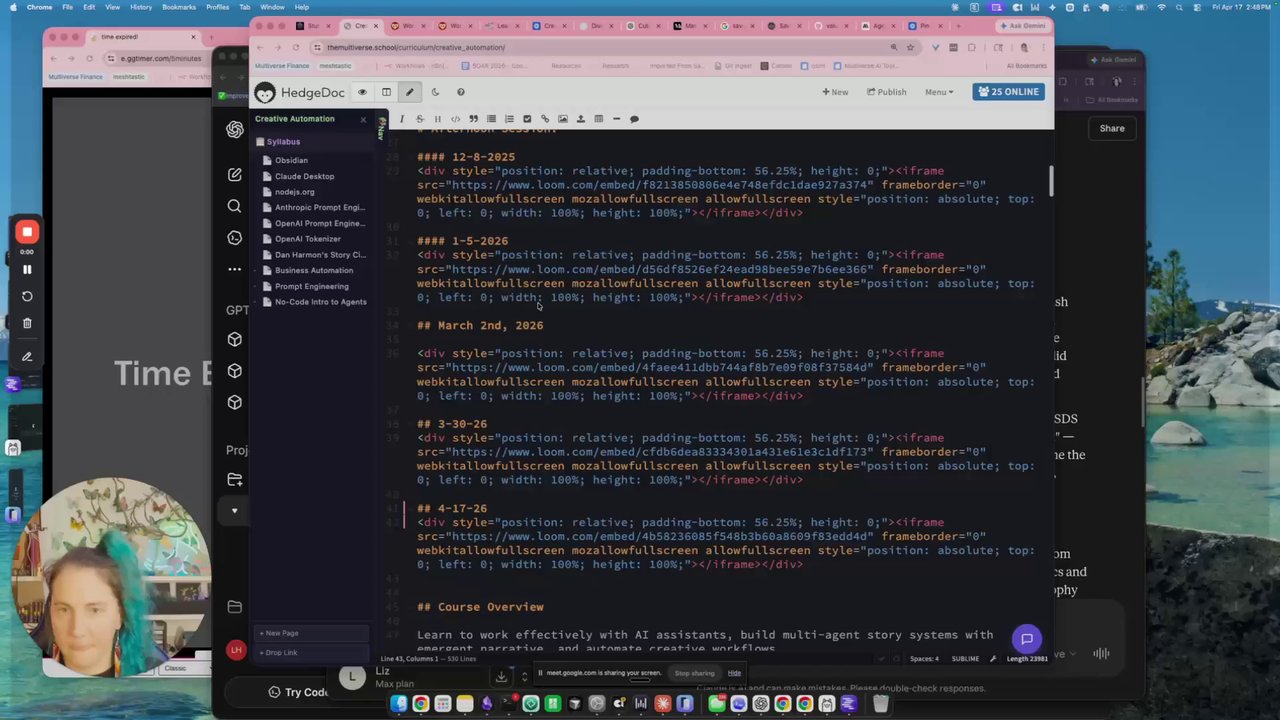Pause the screen recording
1280x720 pixels.
27,269
